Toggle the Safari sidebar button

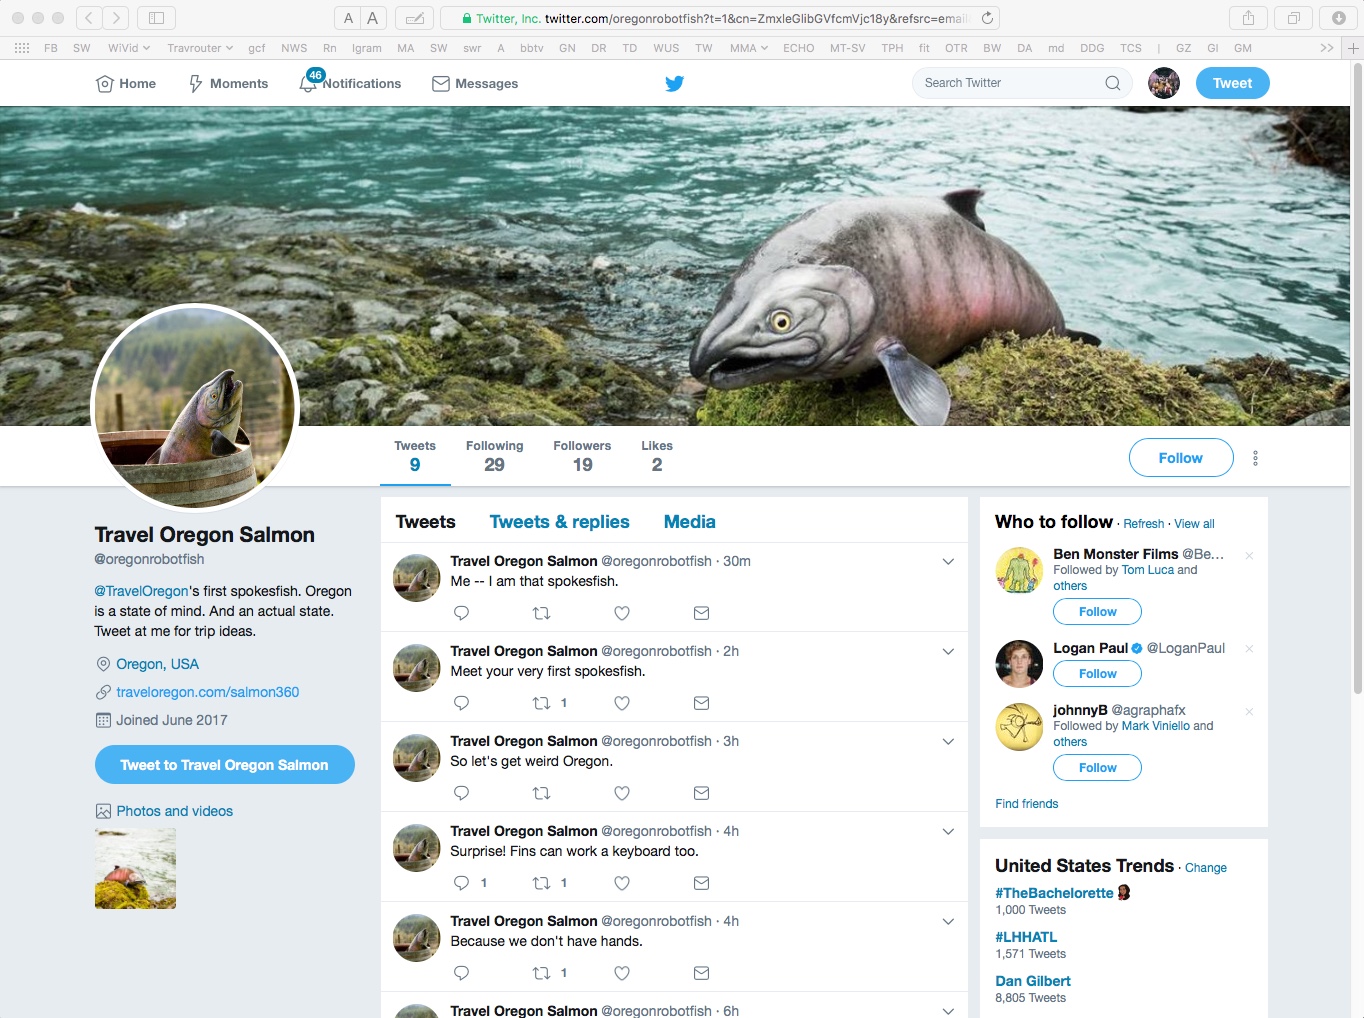(x=156, y=18)
